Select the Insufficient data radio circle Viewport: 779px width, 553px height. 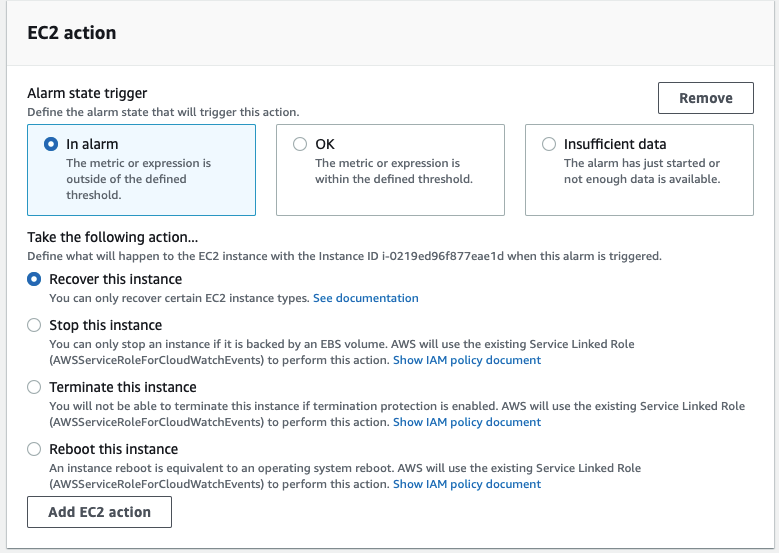[x=548, y=144]
